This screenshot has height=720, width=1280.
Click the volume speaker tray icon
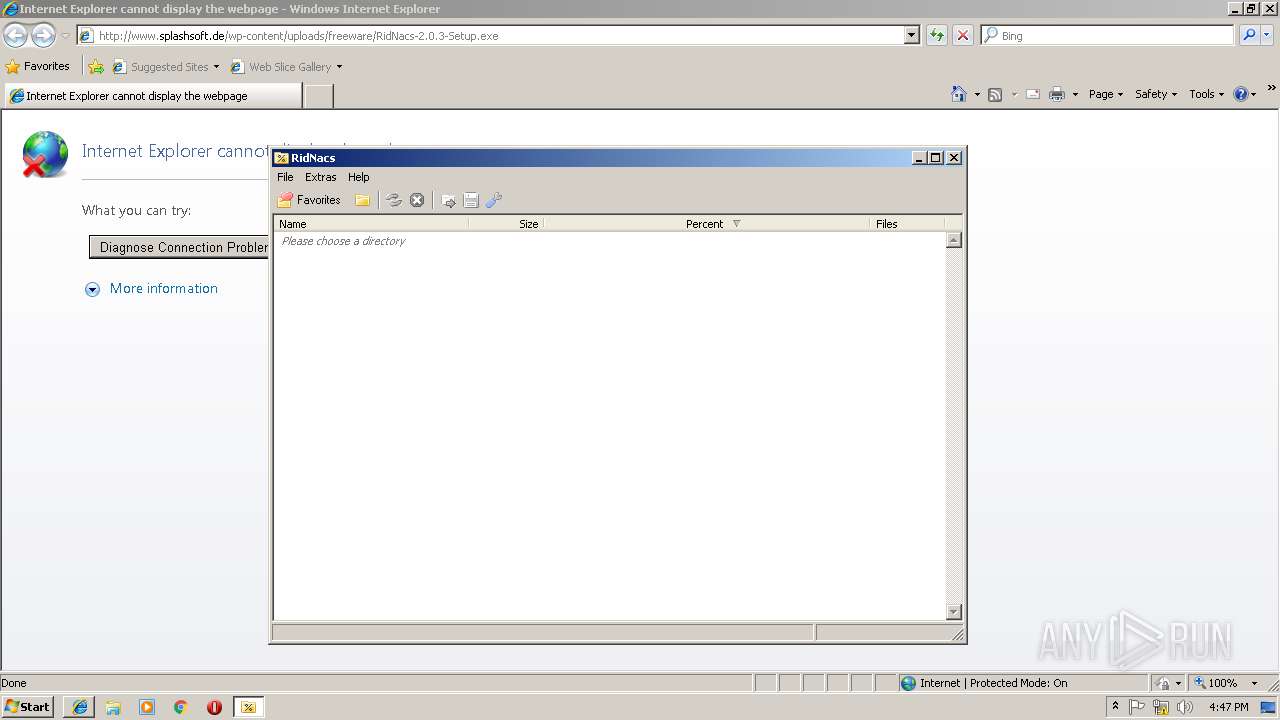(x=1185, y=707)
